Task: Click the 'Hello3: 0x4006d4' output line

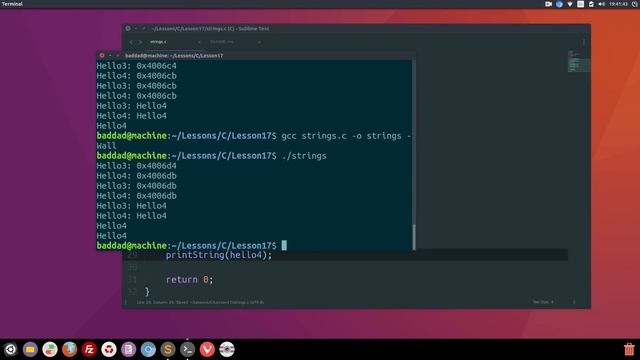Action: (136, 166)
